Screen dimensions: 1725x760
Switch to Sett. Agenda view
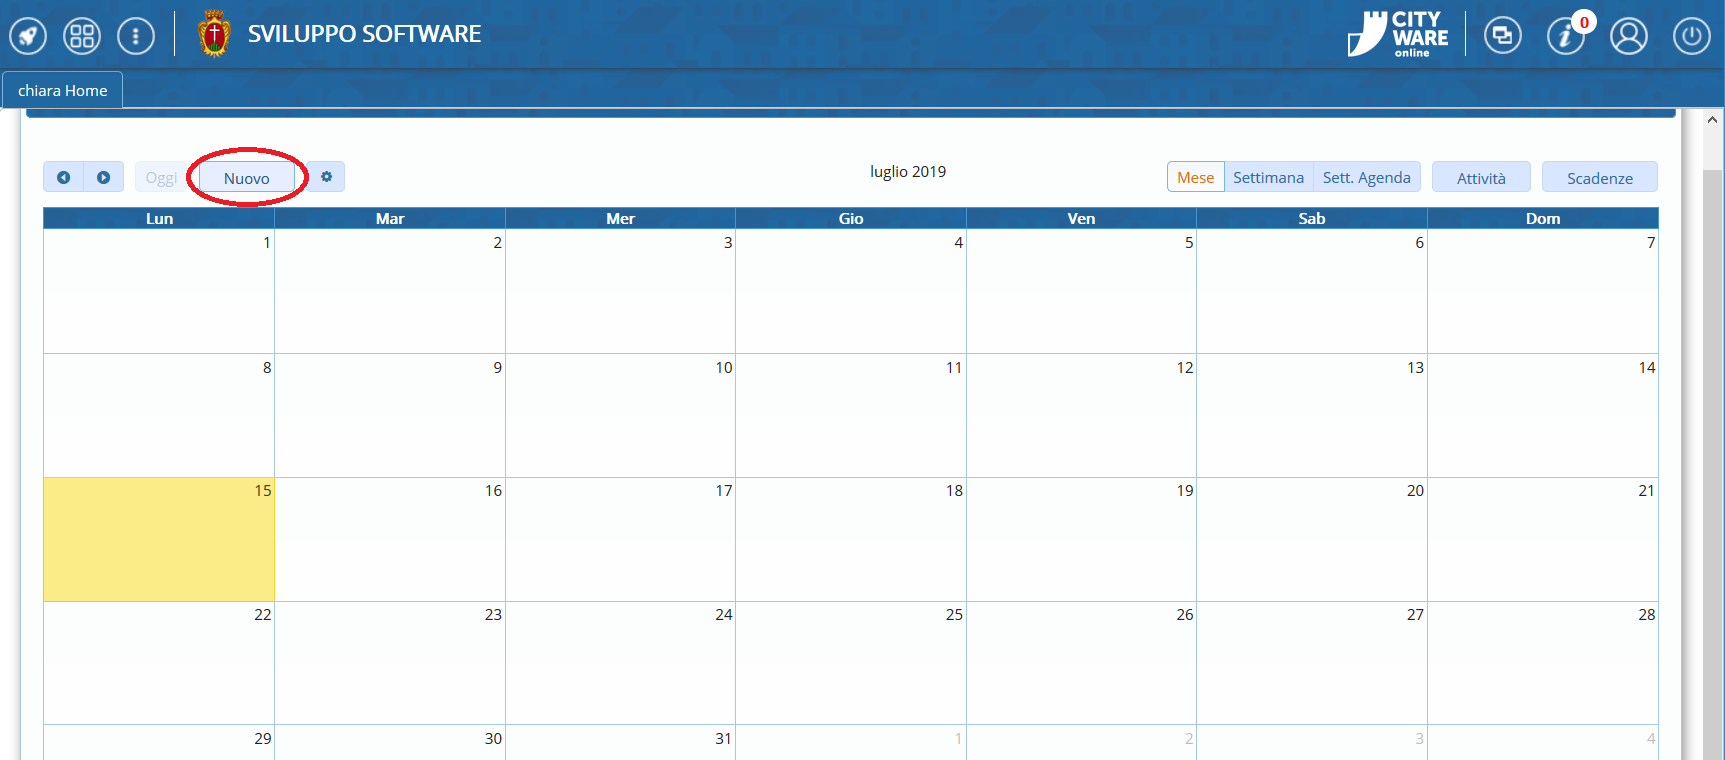pos(1366,177)
